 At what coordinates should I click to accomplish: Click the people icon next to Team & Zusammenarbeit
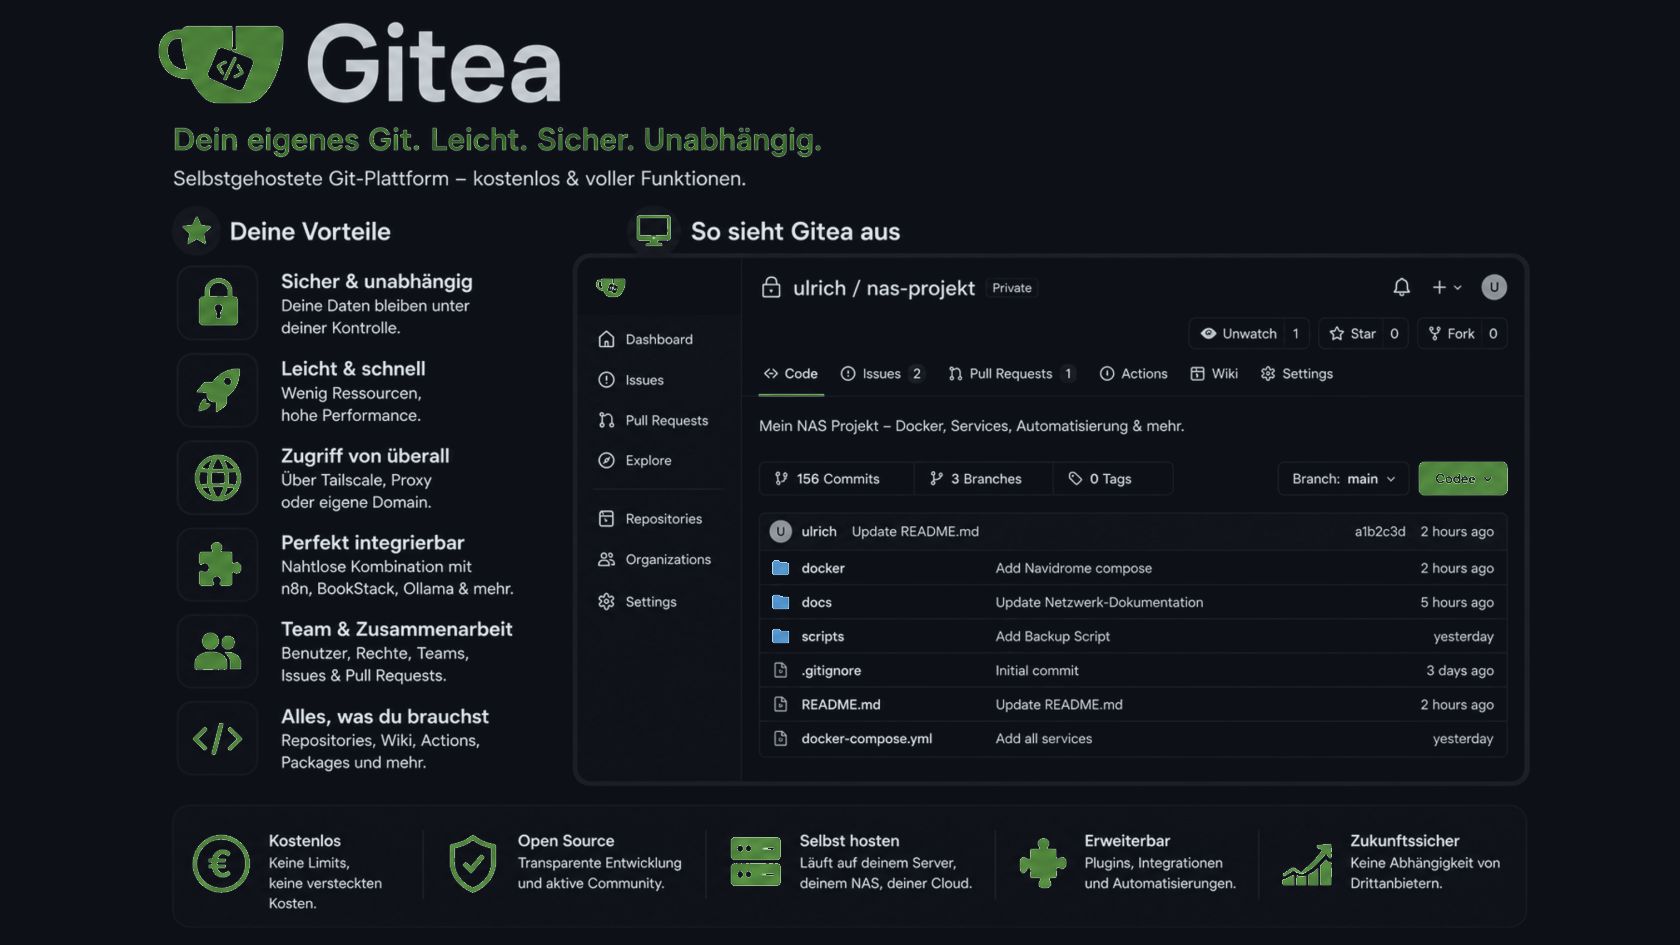[x=218, y=651]
